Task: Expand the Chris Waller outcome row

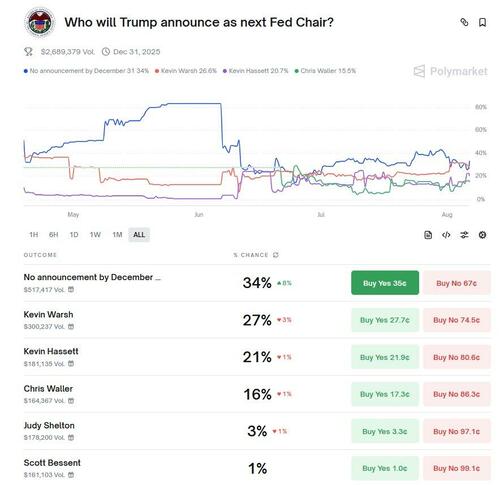Action: [x=257, y=394]
